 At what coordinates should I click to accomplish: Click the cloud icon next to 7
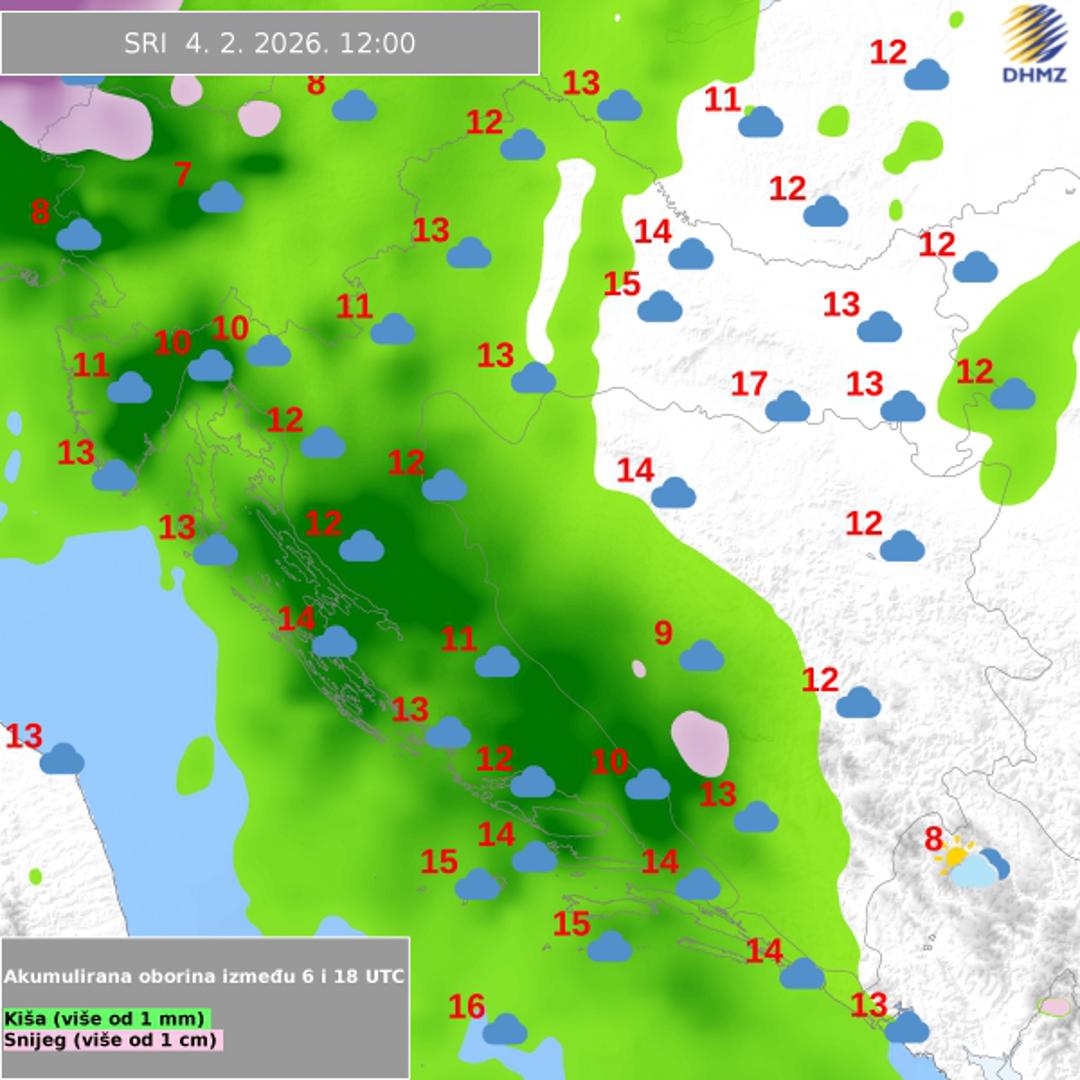click(221, 198)
